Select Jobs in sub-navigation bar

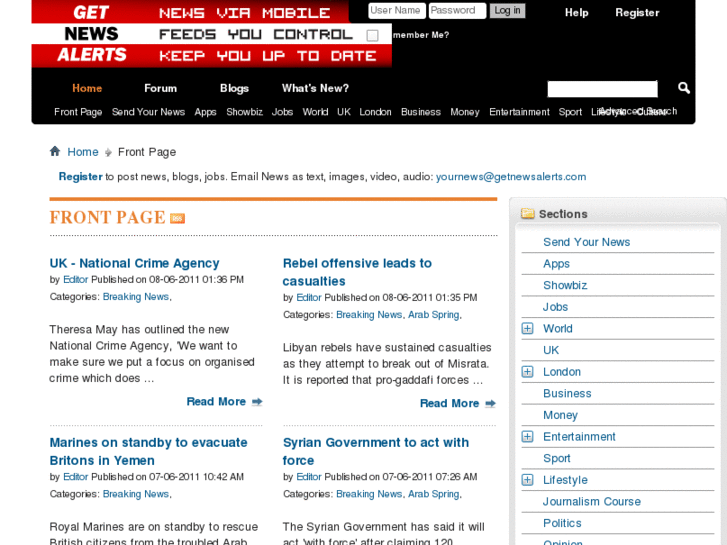[282, 112]
